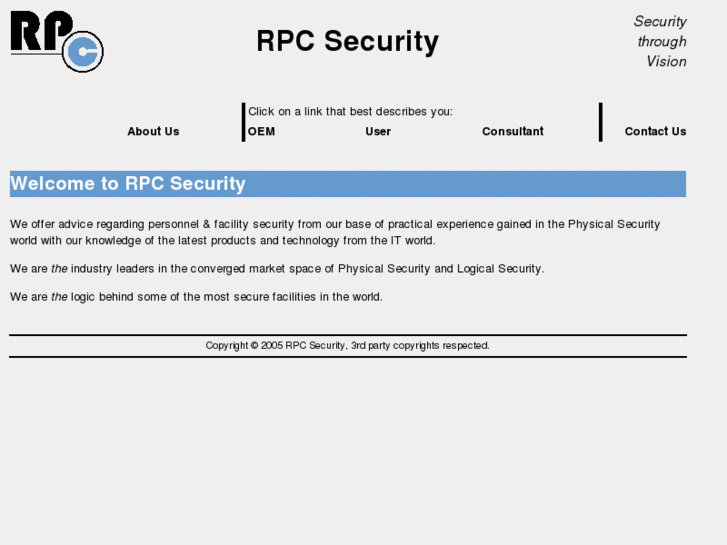
Task: Click the Security through Vision tagline
Action: (660, 41)
